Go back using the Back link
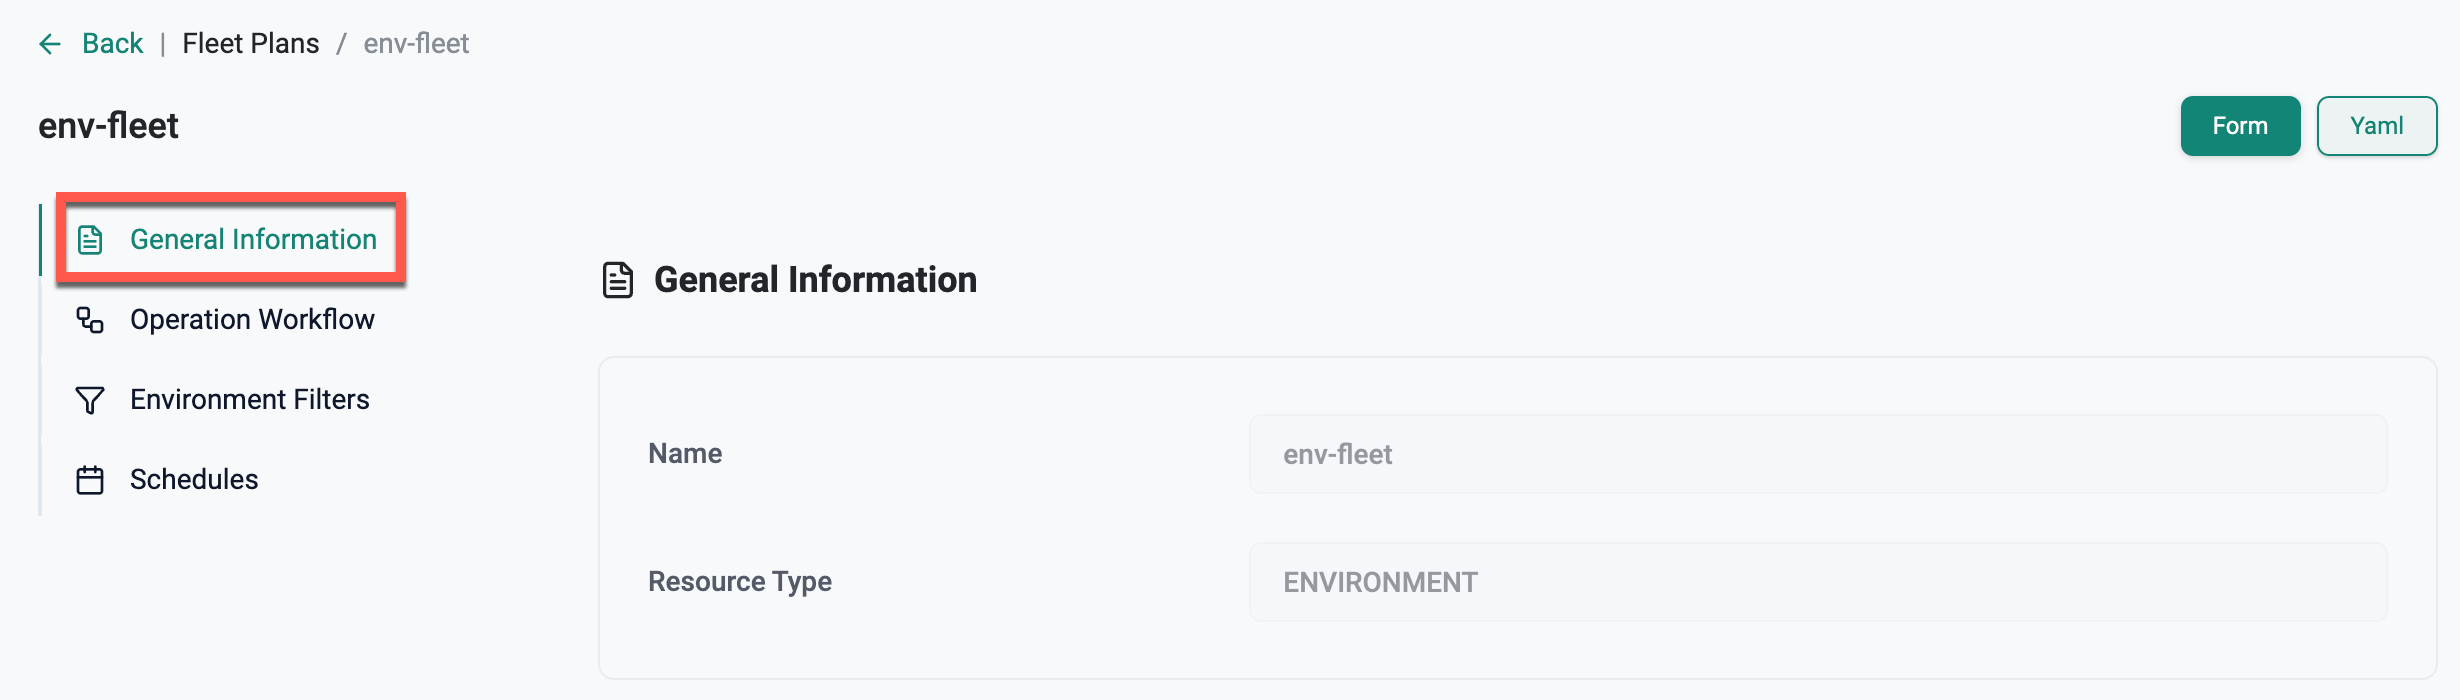This screenshot has height=700, width=2460. (112, 44)
